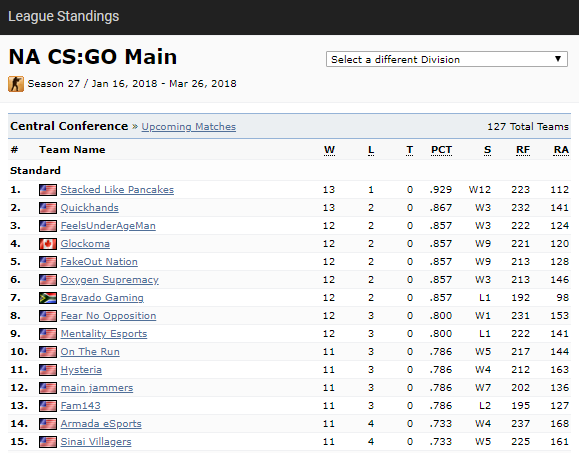Open Armada eSports team link
Viewport: 579px width, 453px height.
point(101,424)
